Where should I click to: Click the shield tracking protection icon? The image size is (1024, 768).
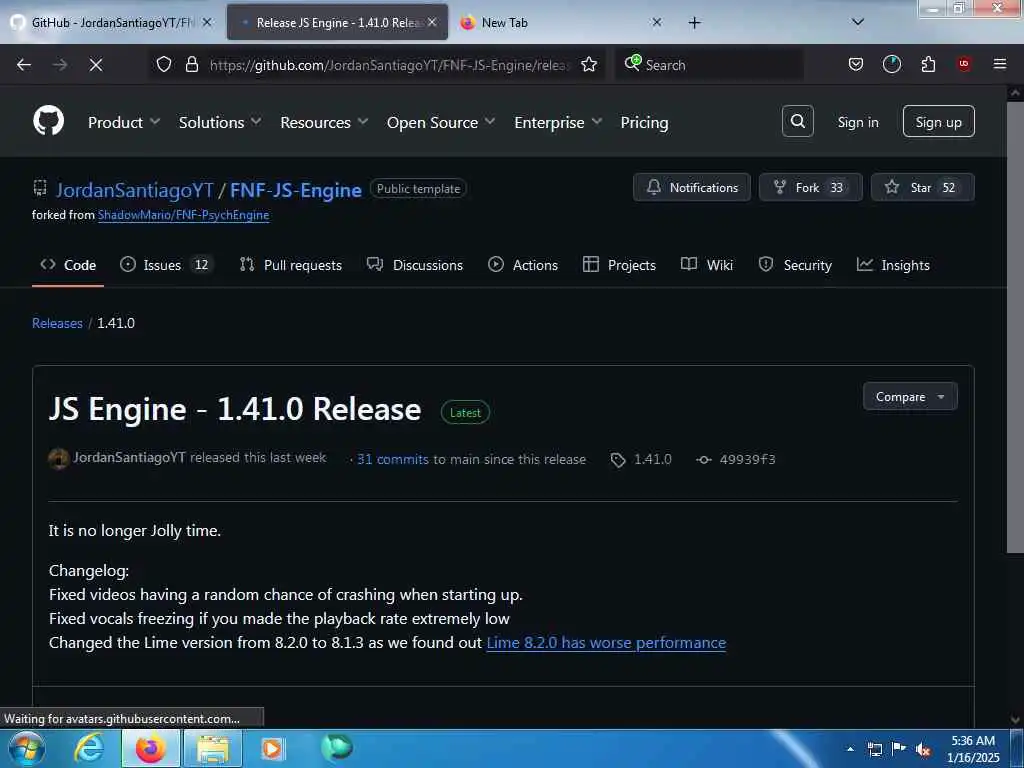[164, 64]
